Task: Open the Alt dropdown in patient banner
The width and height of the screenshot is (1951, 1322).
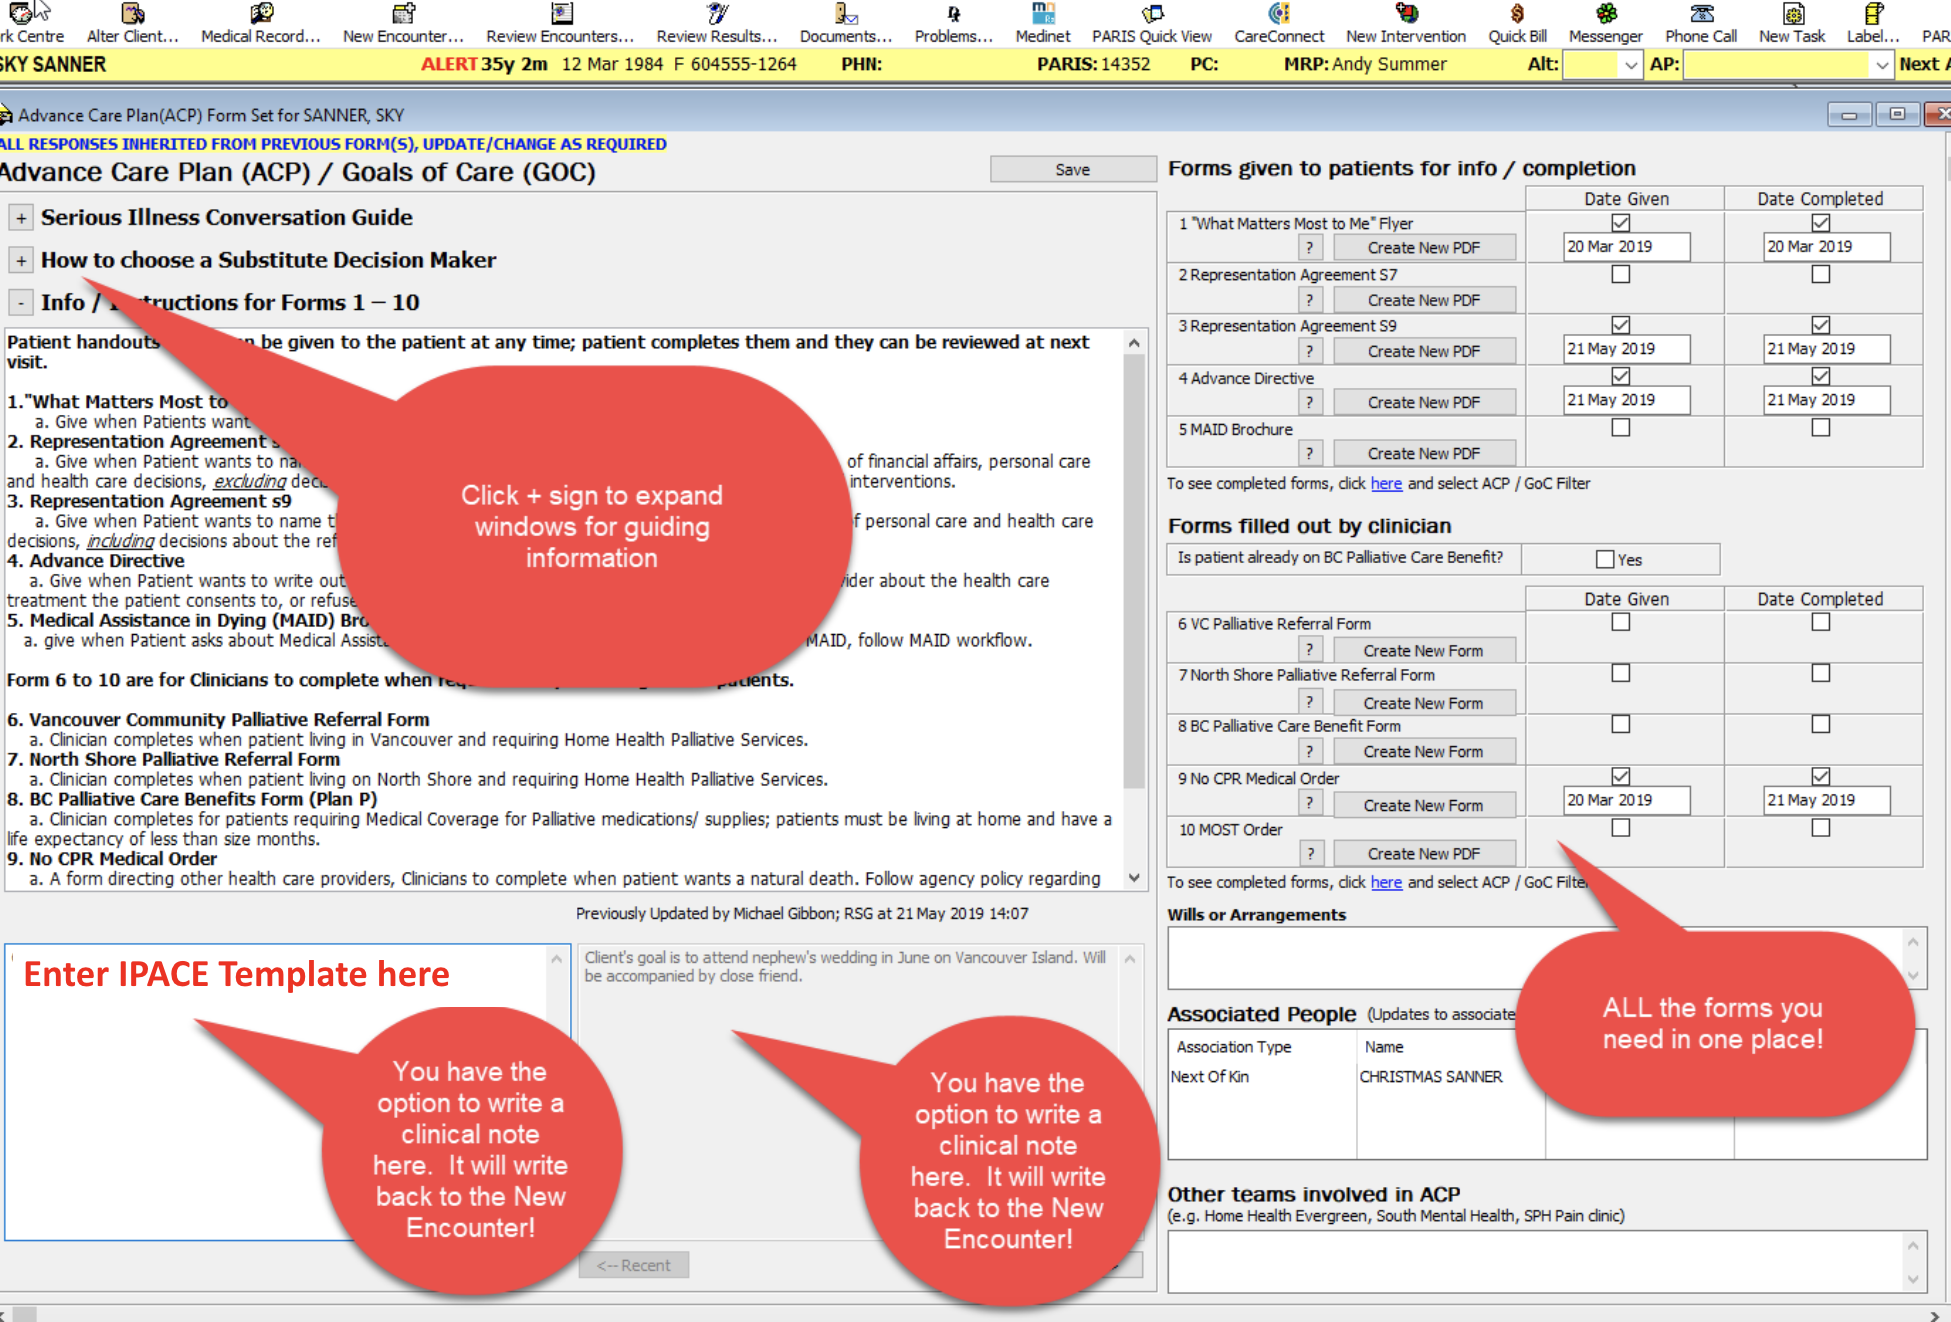Action: (1631, 65)
